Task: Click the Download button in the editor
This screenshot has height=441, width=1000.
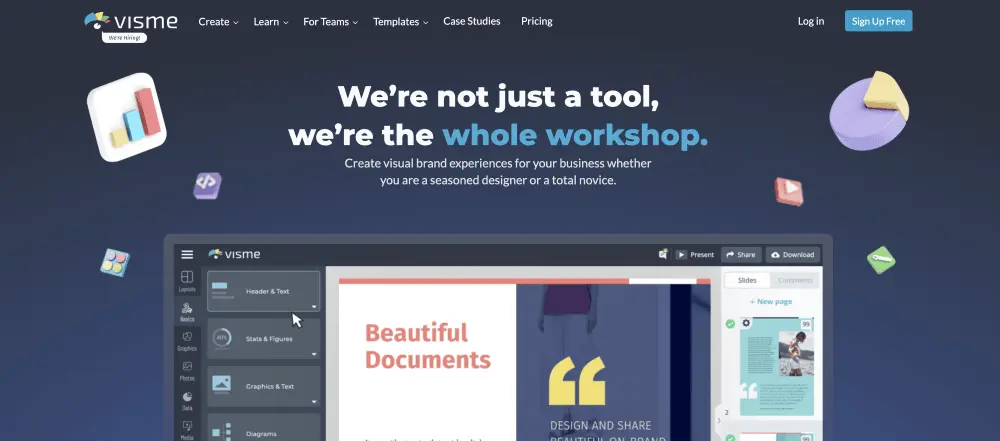Action: (x=793, y=255)
